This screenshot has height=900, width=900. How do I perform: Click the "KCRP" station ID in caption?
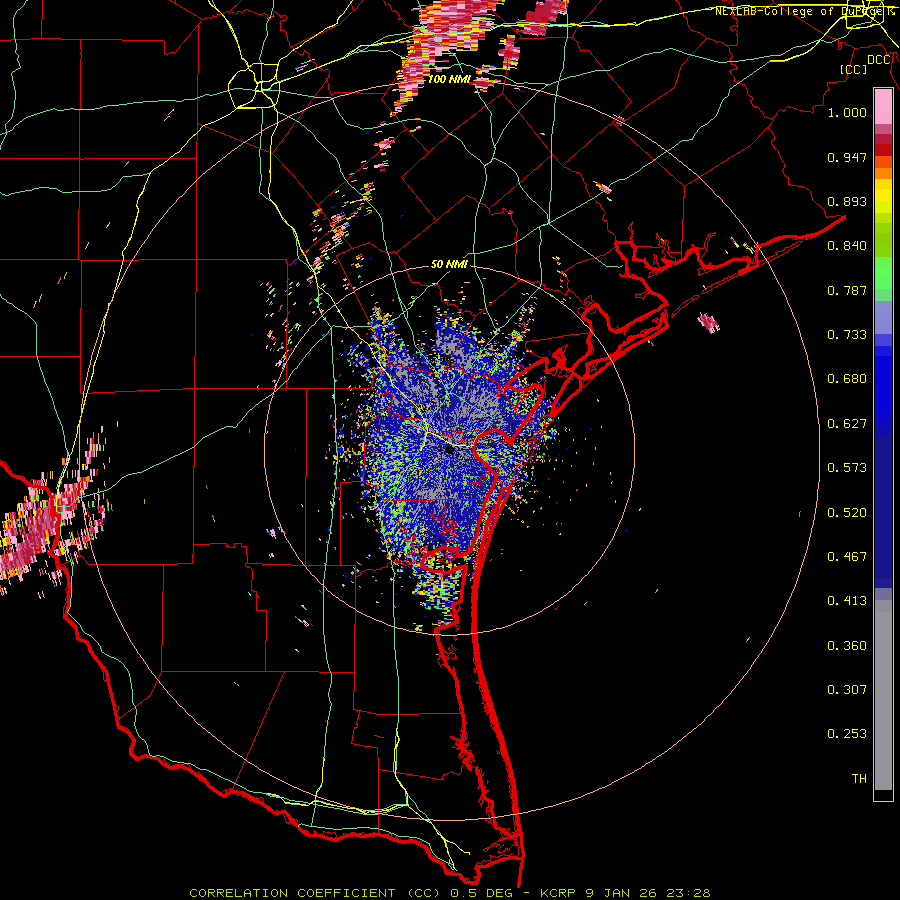tap(560, 893)
